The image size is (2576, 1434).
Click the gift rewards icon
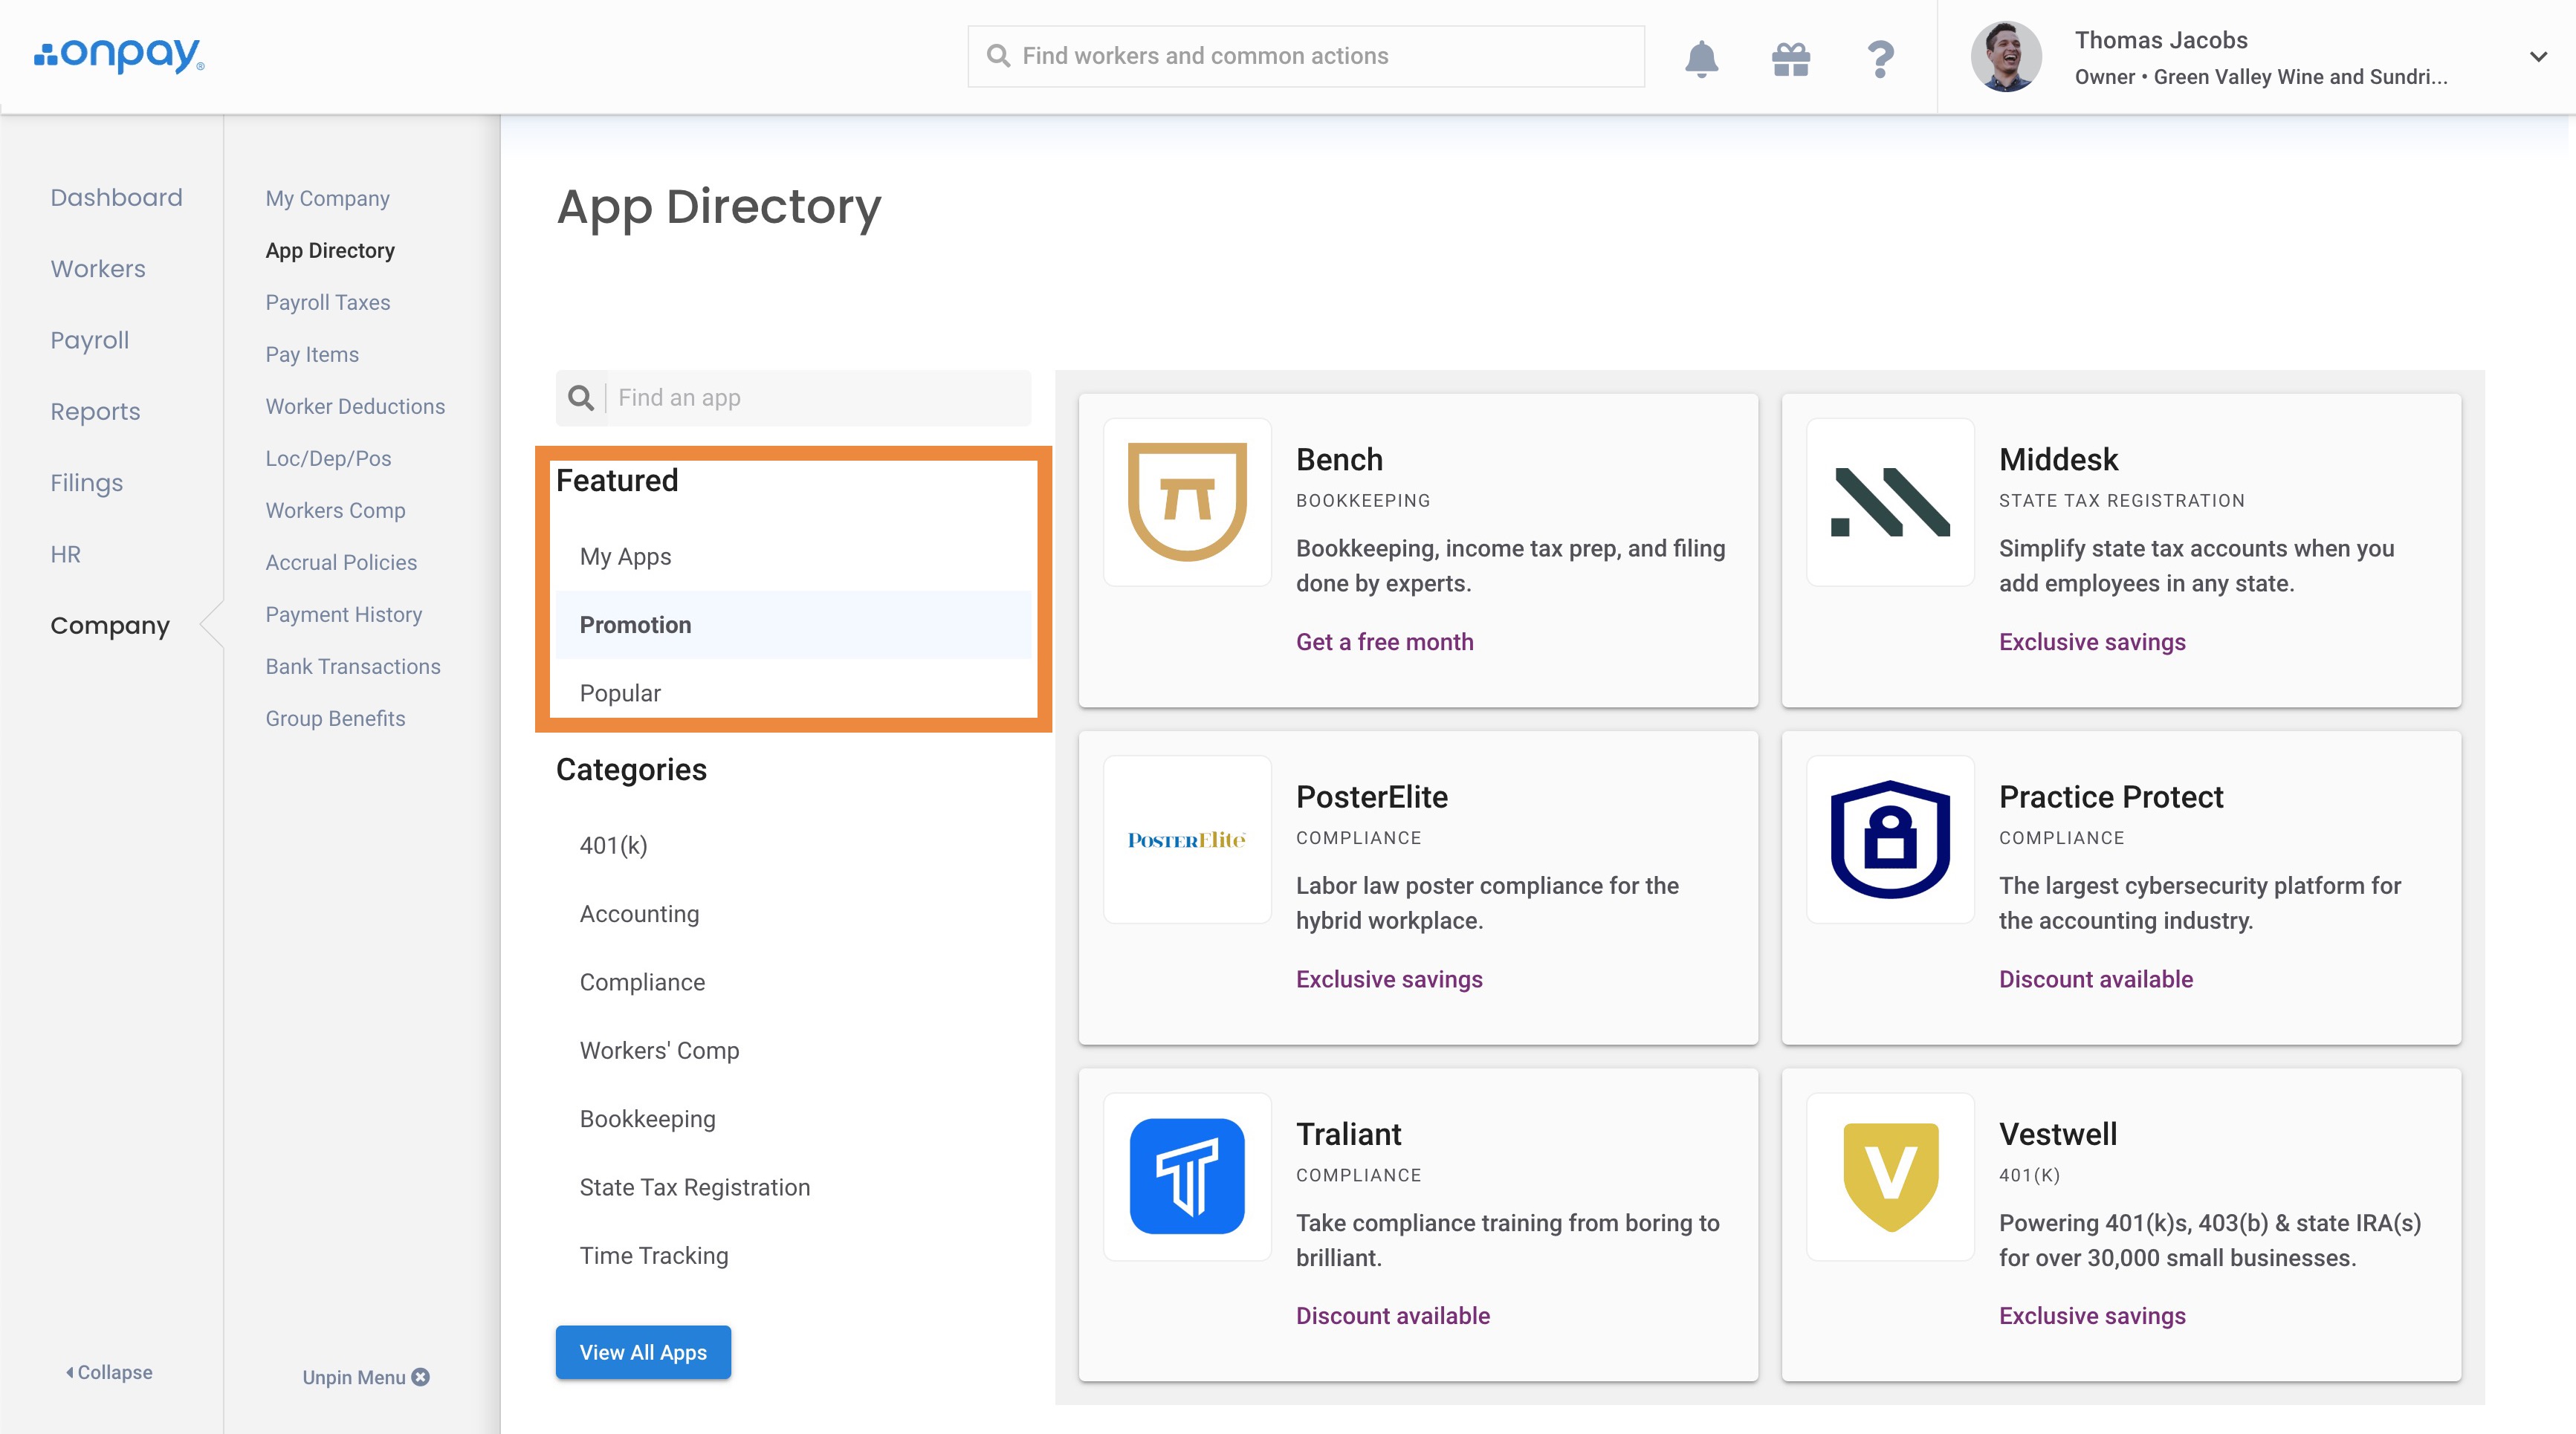click(x=1790, y=58)
